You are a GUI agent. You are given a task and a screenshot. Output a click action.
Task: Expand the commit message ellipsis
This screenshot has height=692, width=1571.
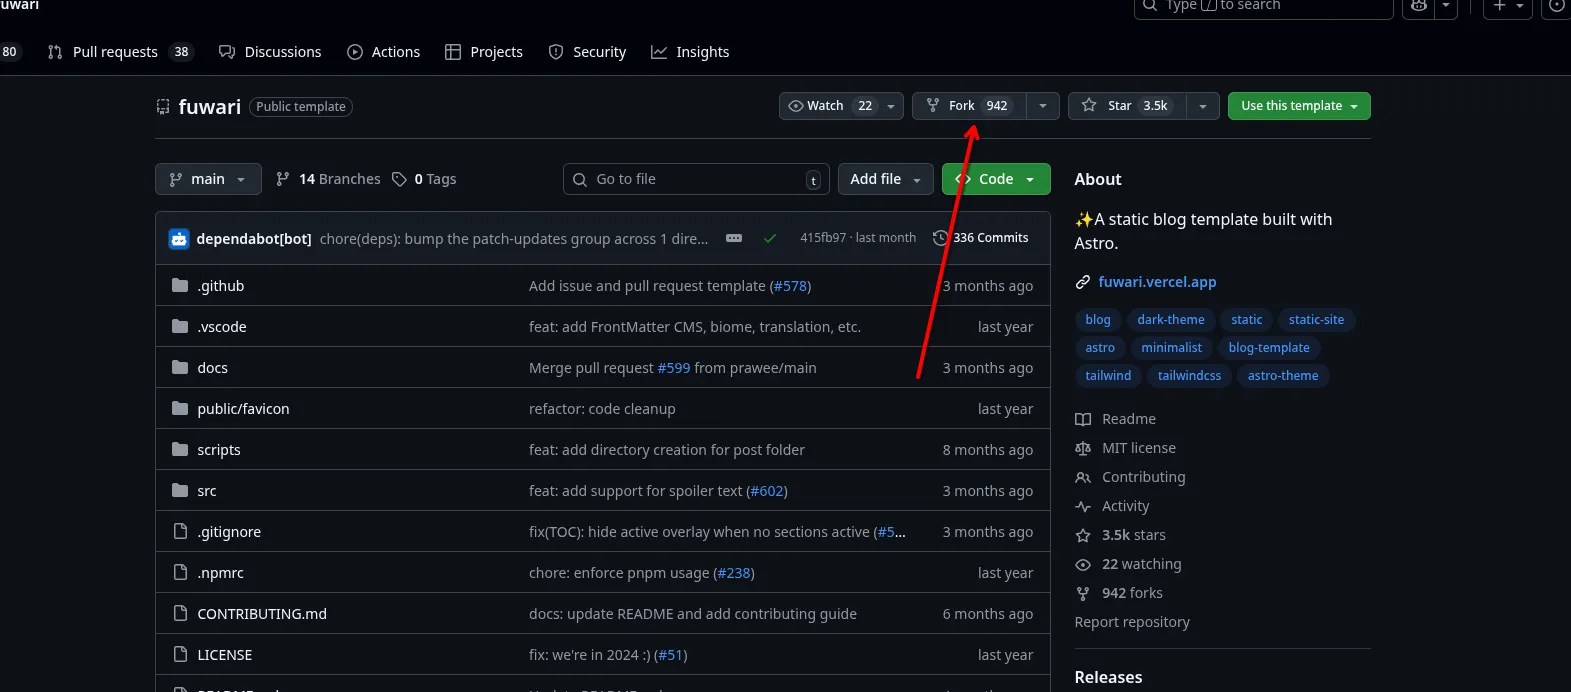(734, 238)
